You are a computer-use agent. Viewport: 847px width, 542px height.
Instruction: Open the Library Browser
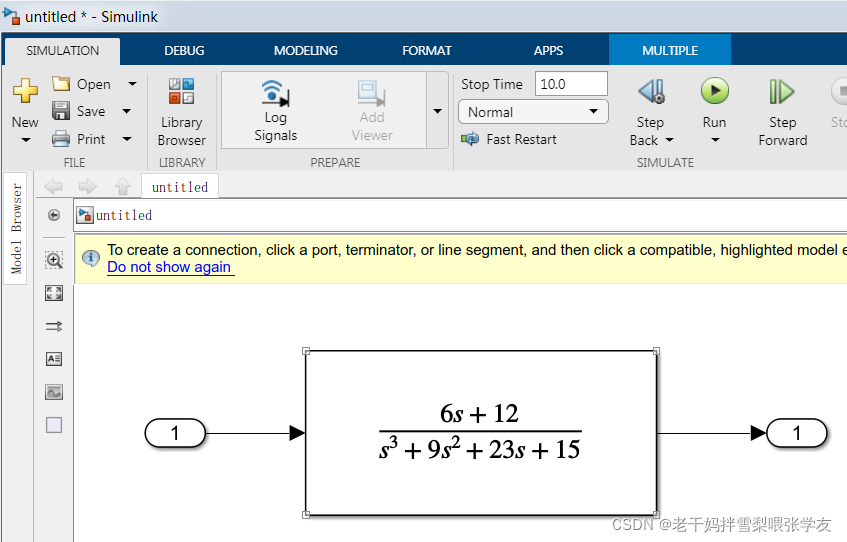click(182, 112)
